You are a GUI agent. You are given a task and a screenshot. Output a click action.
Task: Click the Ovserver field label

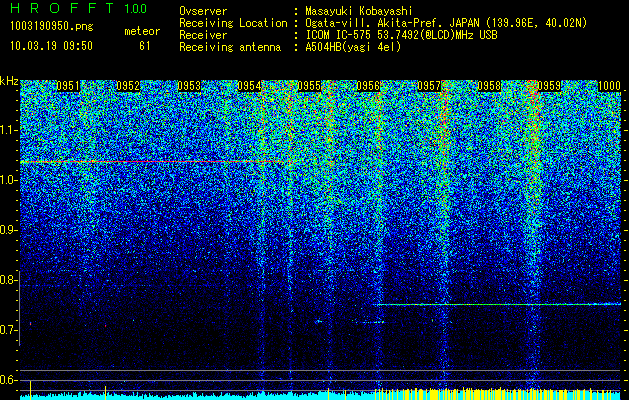[x=203, y=11]
